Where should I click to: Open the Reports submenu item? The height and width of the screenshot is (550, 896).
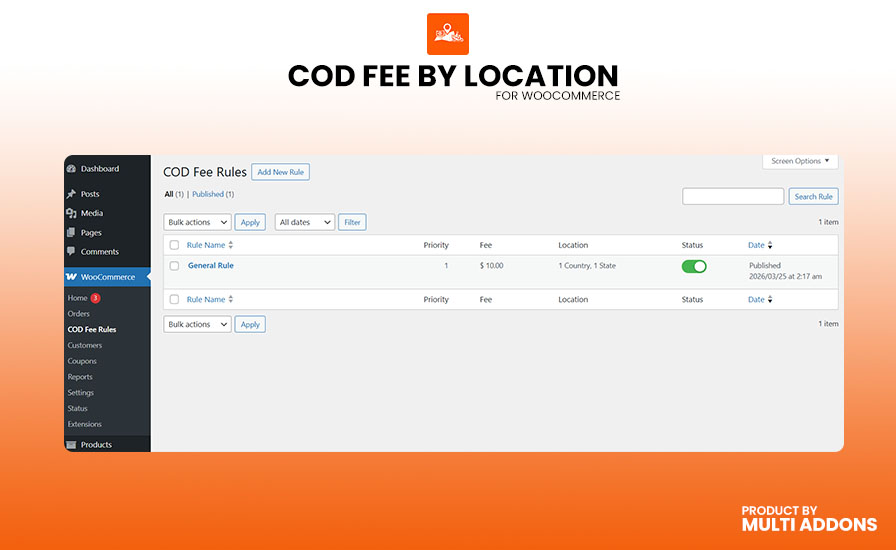tap(79, 377)
